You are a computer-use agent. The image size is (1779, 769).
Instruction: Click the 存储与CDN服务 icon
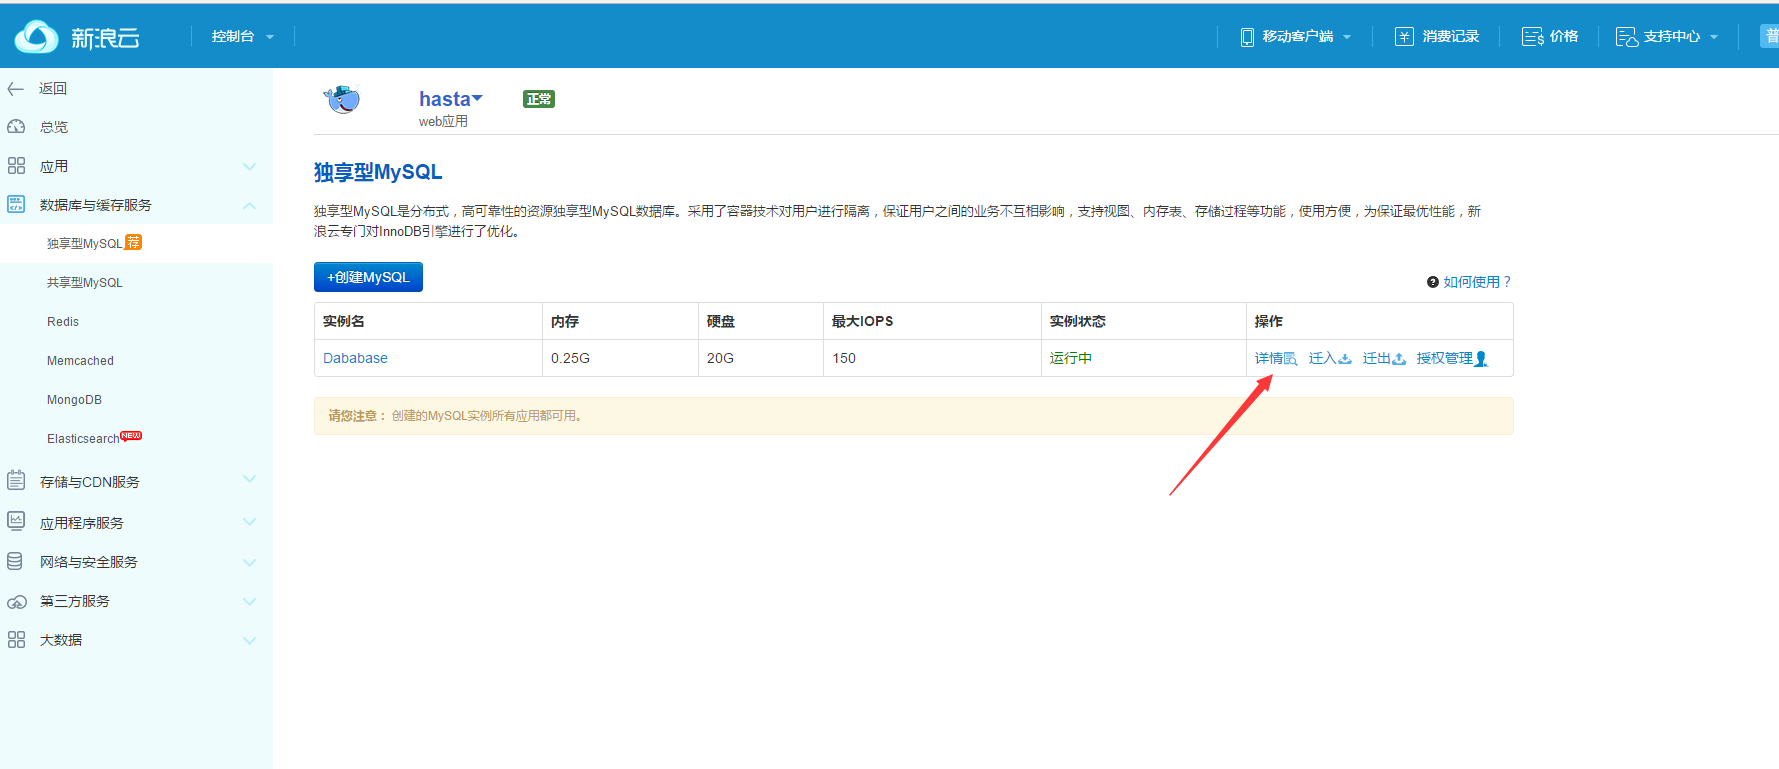16,481
